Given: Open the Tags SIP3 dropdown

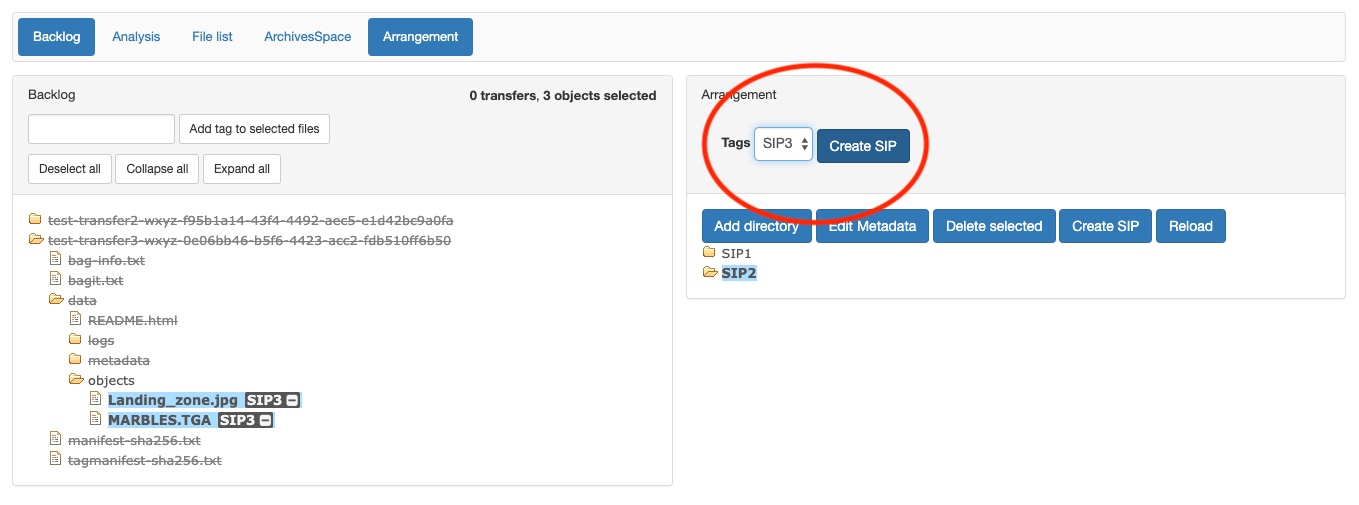Looking at the screenshot, I should [x=783, y=144].
